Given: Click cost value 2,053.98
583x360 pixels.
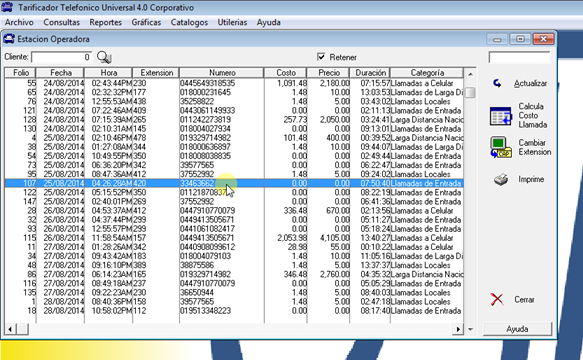Looking at the screenshot, I should (292, 238).
